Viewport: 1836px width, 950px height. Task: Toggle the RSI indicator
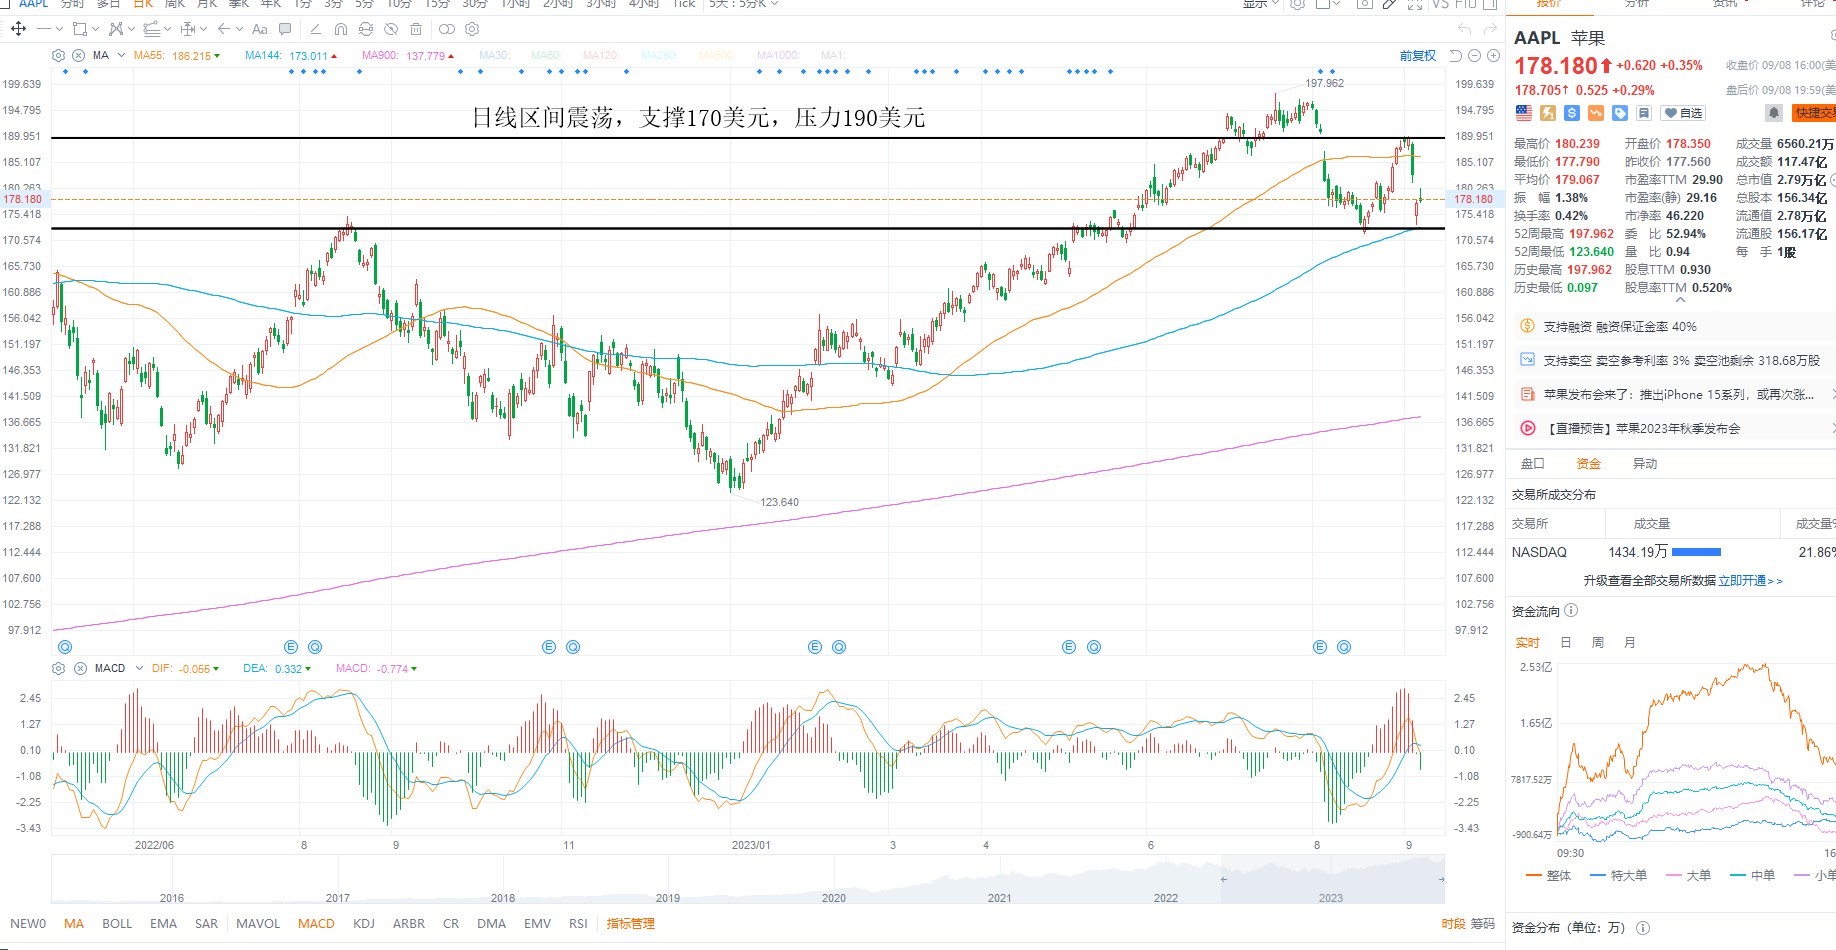pyautogui.click(x=578, y=924)
